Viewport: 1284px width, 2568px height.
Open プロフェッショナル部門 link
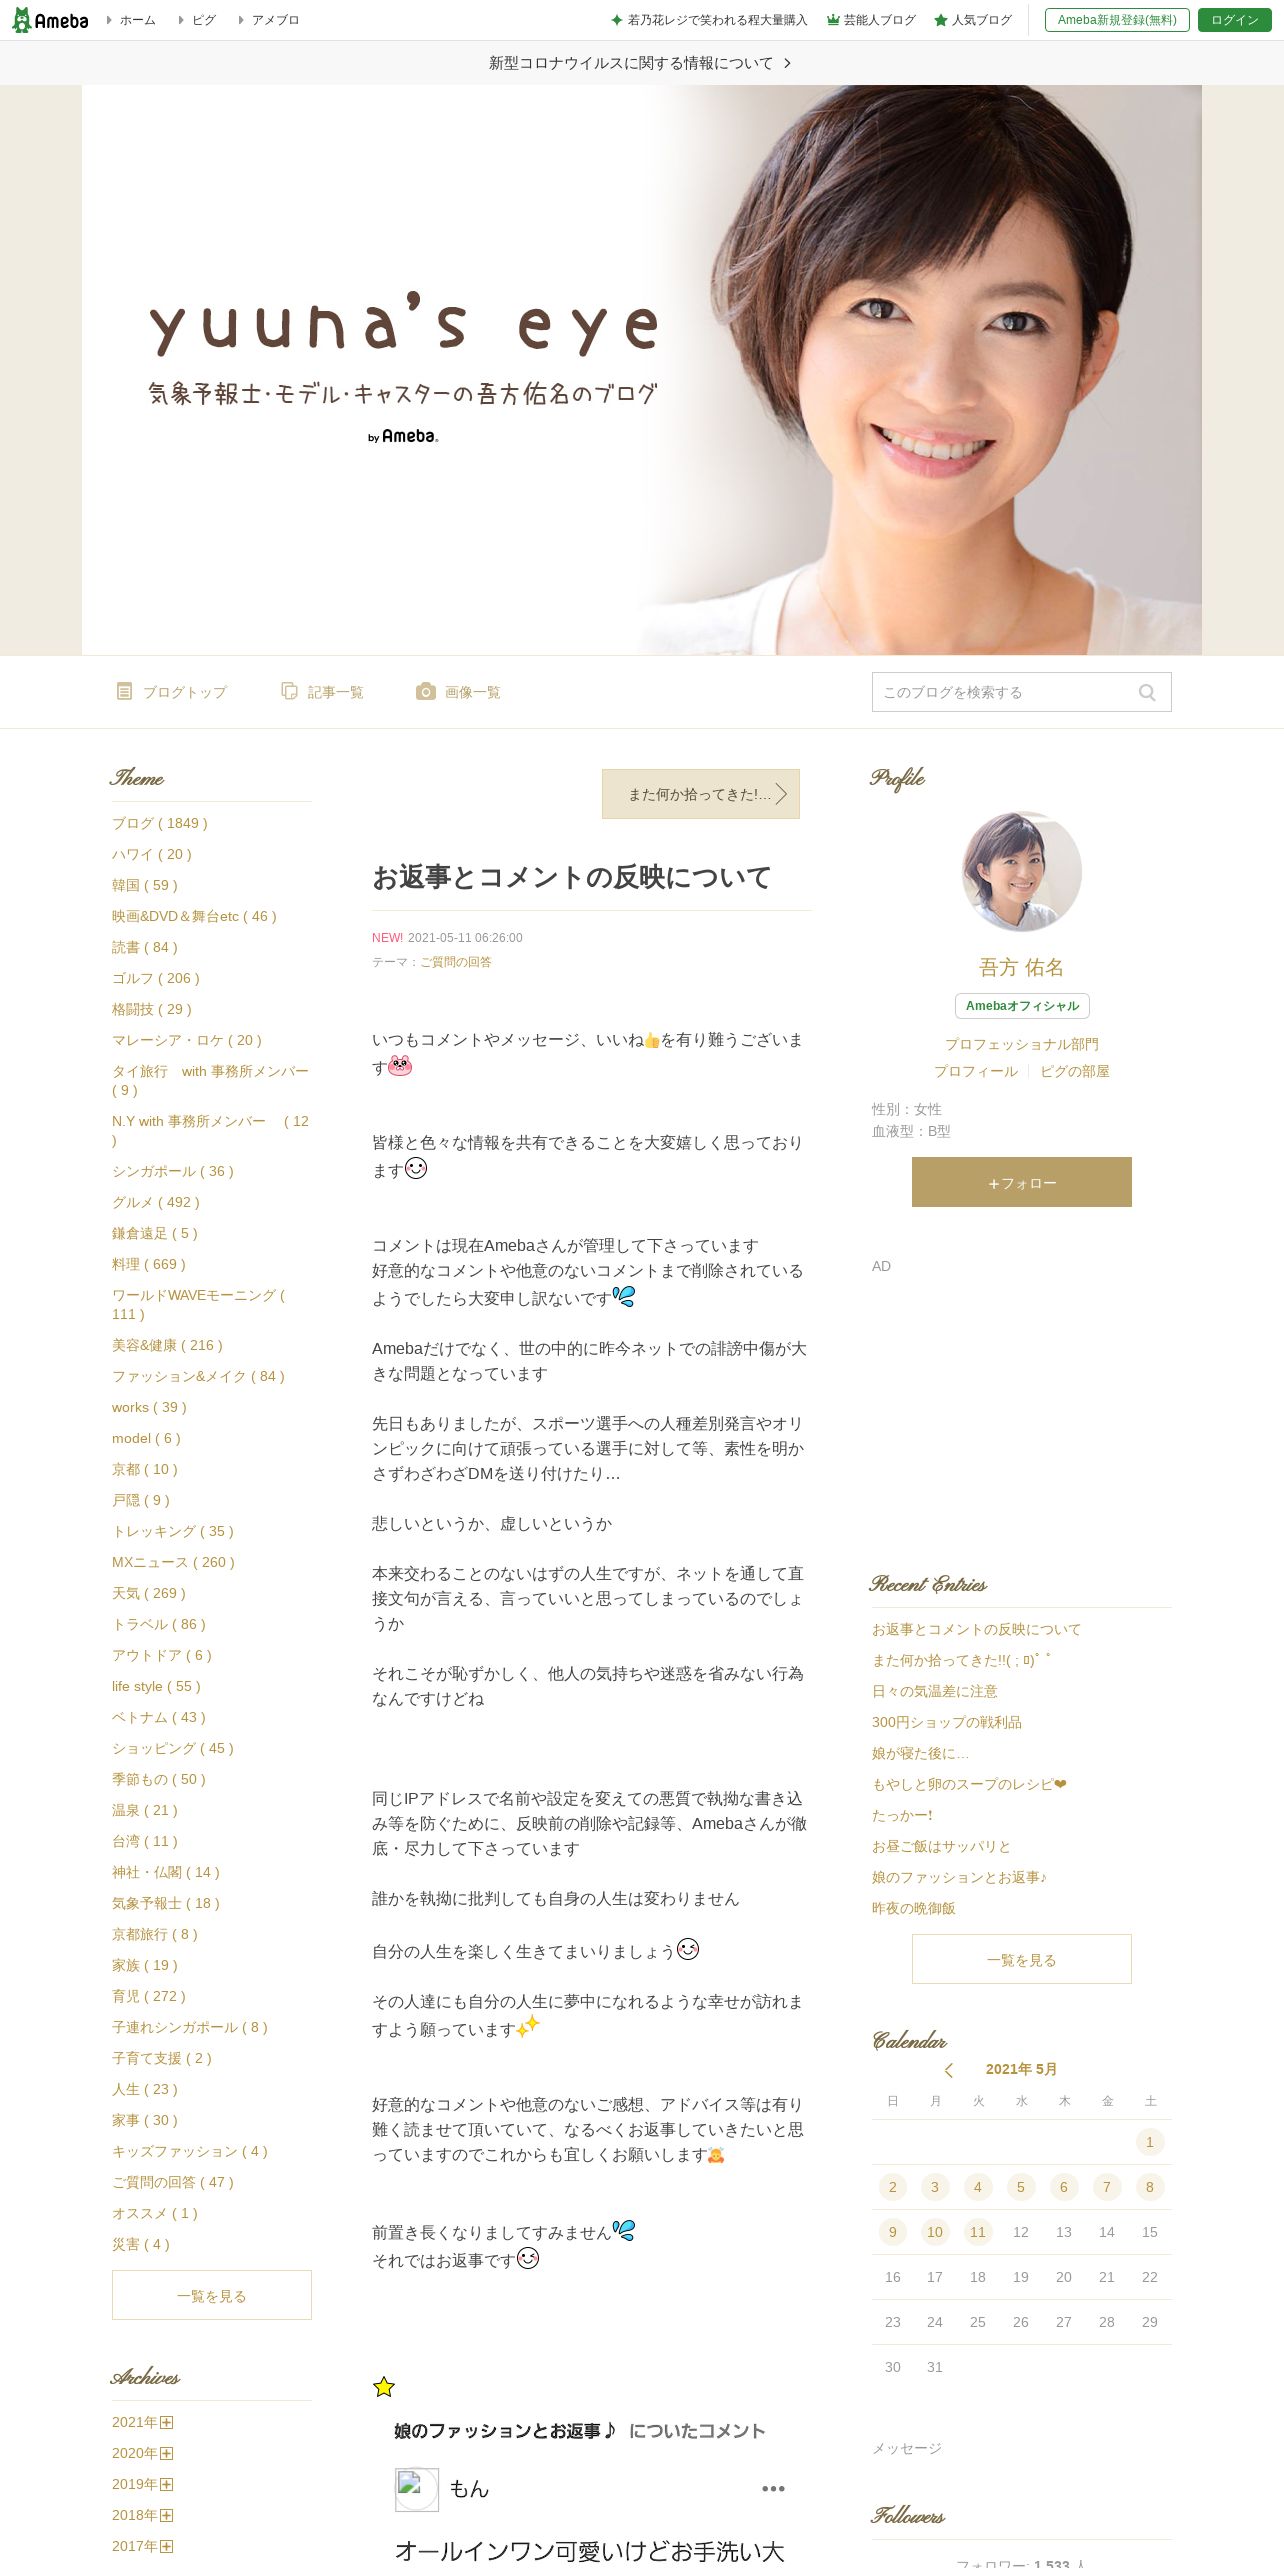1022,1044
